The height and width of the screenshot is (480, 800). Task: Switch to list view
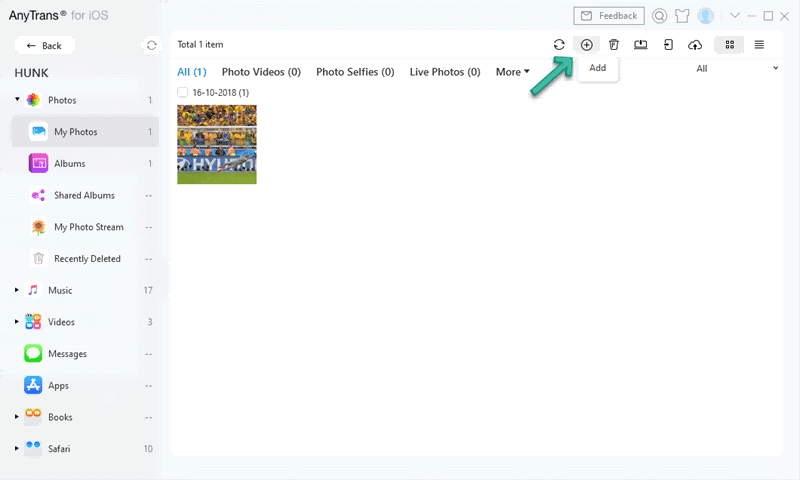759,45
